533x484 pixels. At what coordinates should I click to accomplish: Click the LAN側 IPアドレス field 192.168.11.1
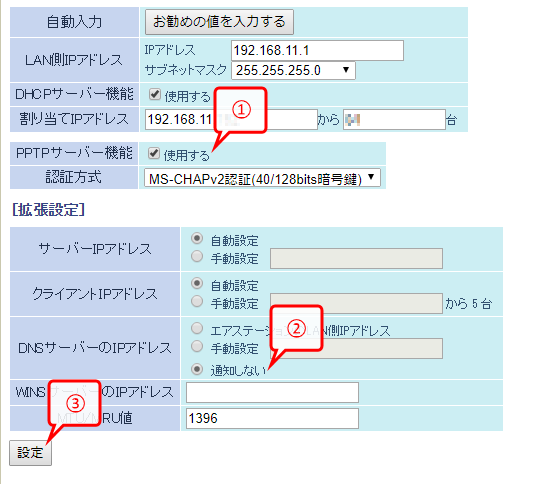pyautogui.click(x=317, y=51)
